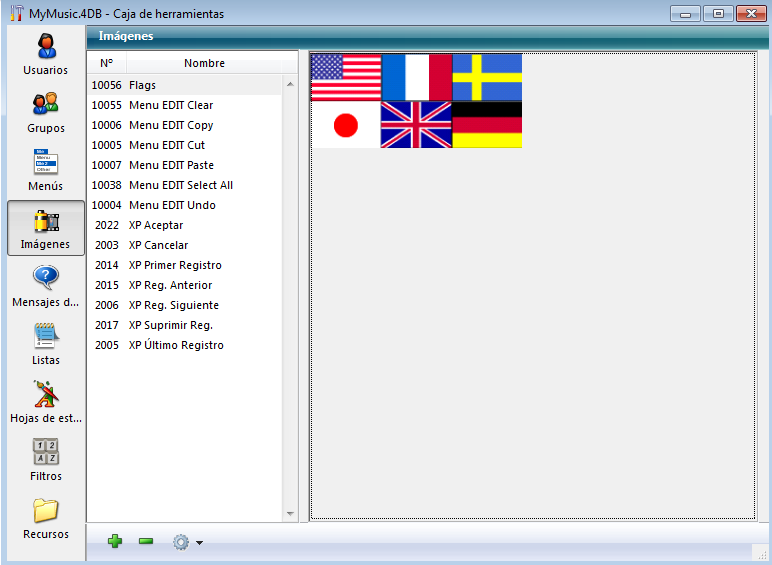The image size is (772, 565).
Task: Open the Recursos folder page
Action: pos(46,518)
